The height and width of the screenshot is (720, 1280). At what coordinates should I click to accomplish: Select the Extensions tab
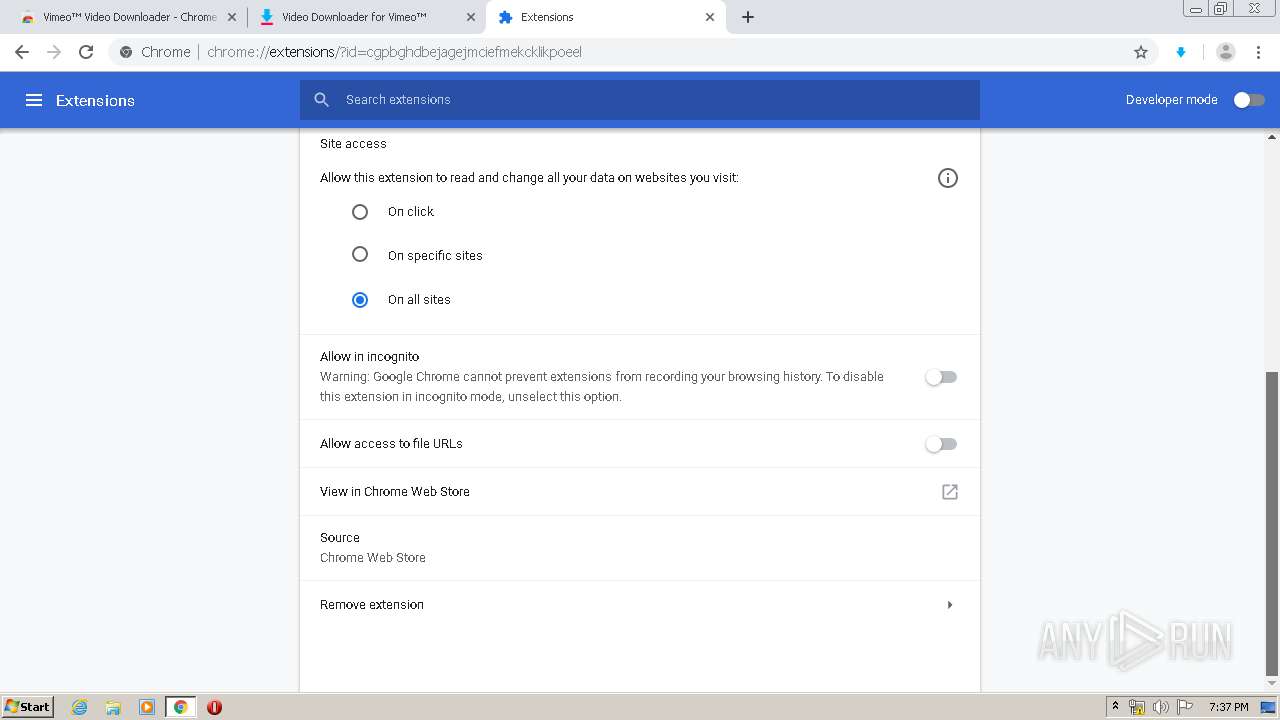point(605,17)
